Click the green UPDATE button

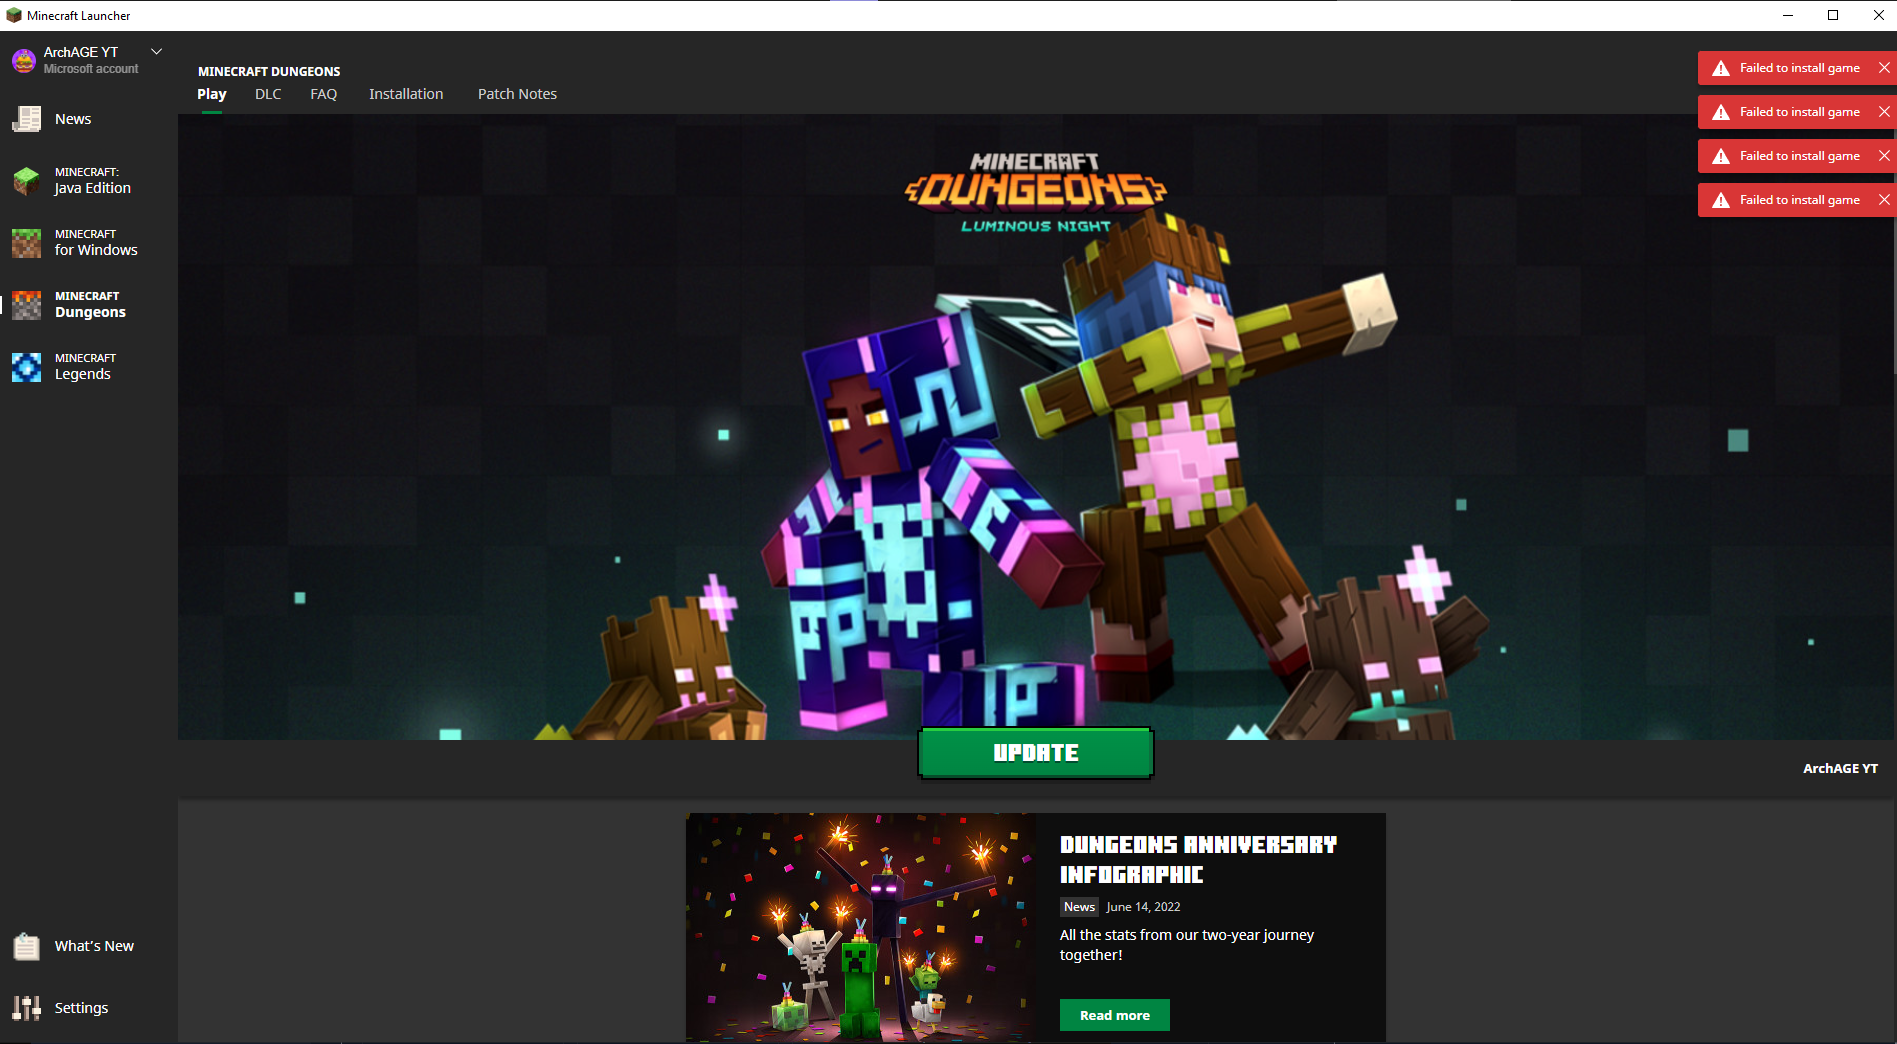tap(1036, 753)
